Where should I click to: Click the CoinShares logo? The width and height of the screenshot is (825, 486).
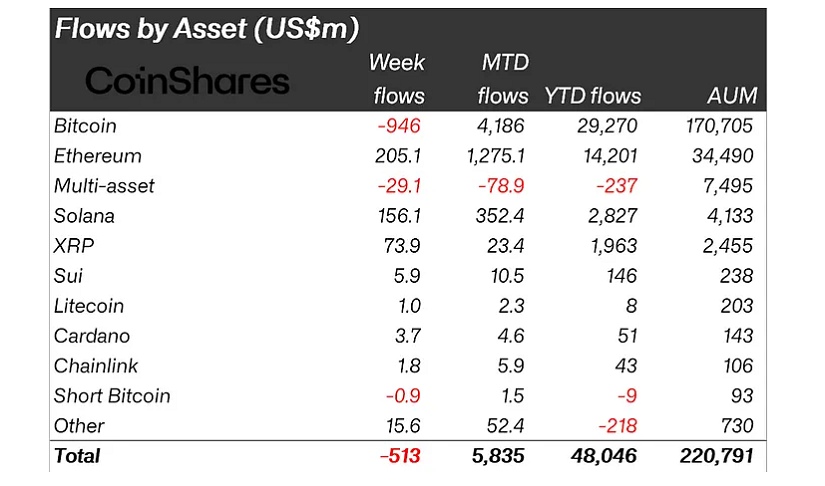pyautogui.click(x=187, y=81)
